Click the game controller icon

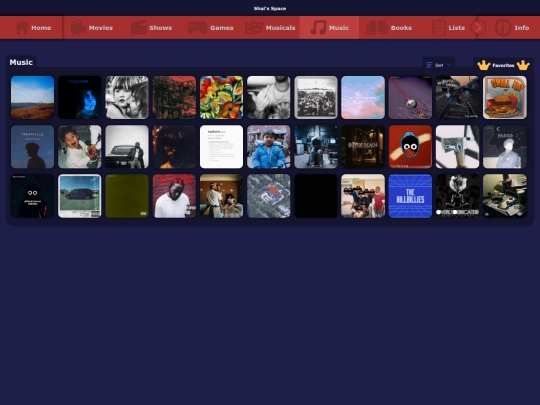197,28
